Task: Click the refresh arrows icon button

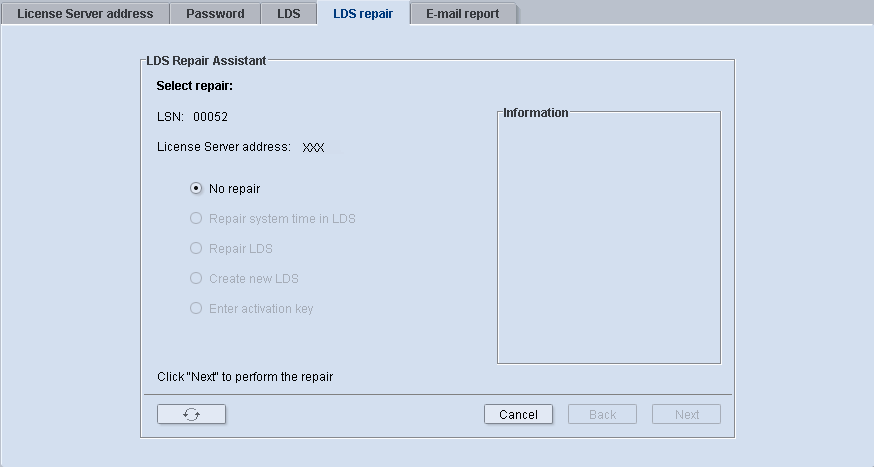Action: [x=191, y=414]
